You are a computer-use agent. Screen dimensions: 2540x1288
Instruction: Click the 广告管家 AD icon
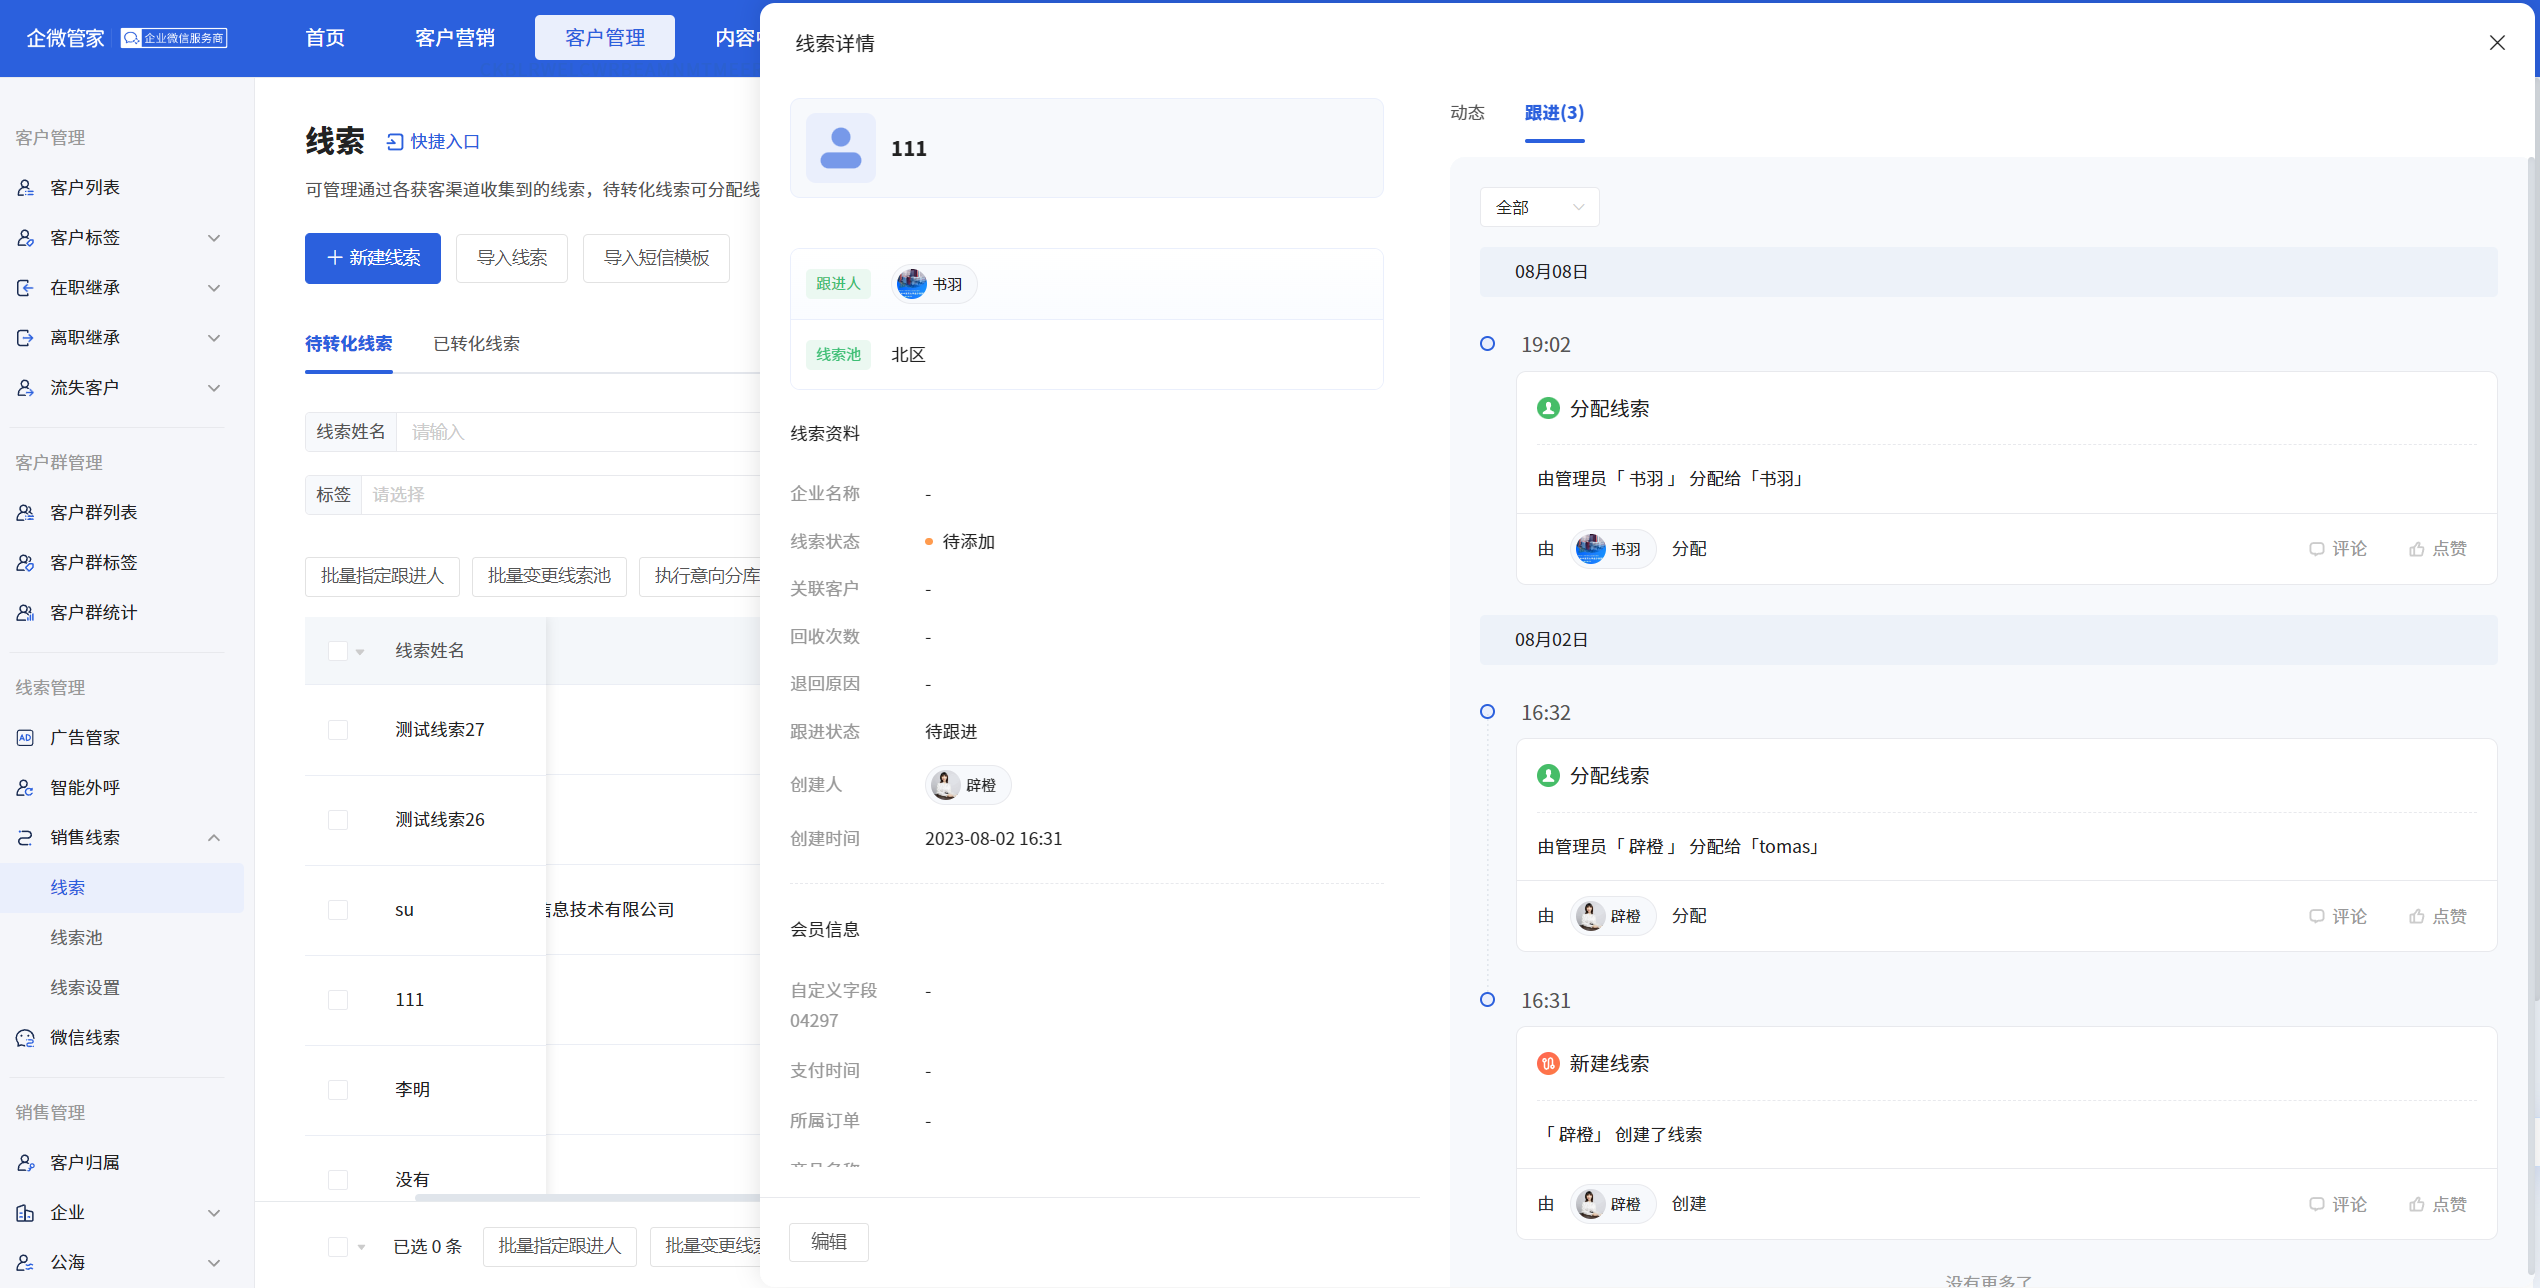pos(26,738)
